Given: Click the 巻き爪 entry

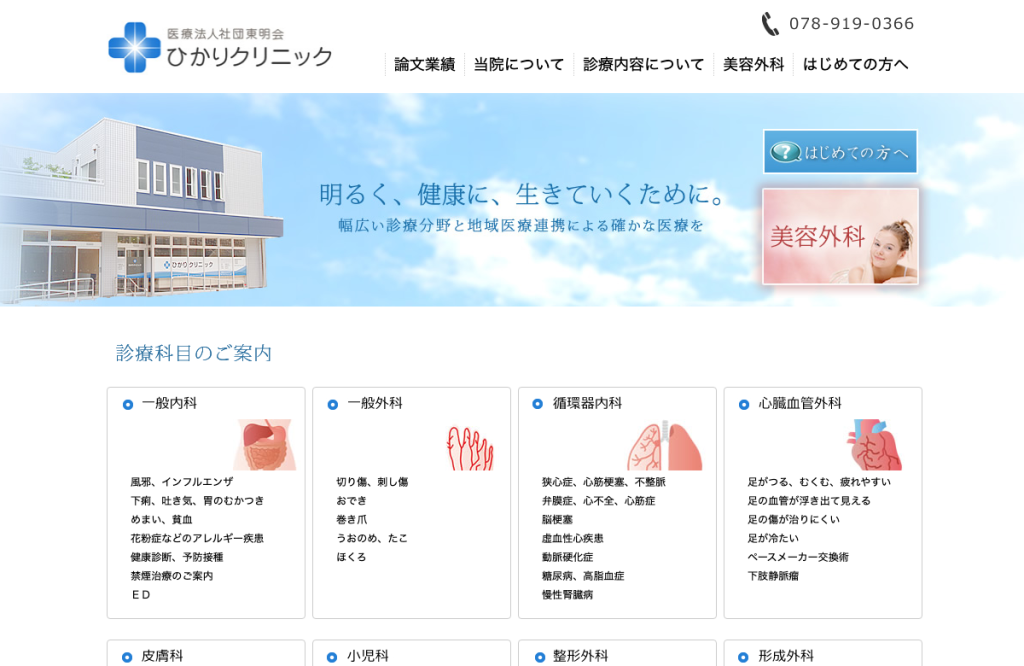Looking at the screenshot, I should click(351, 520).
